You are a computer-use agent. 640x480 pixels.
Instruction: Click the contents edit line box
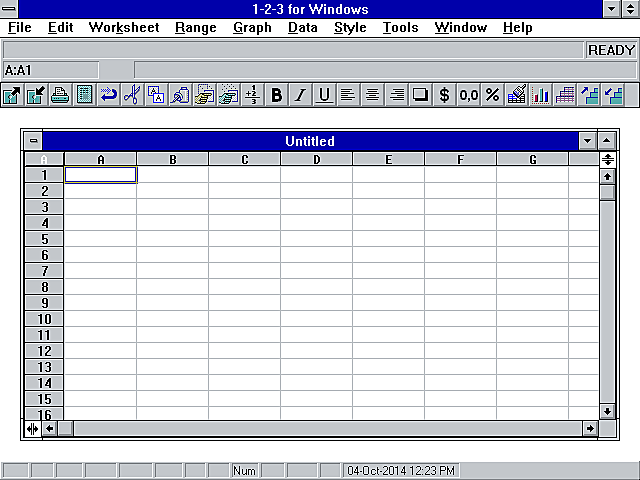(x=385, y=70)
